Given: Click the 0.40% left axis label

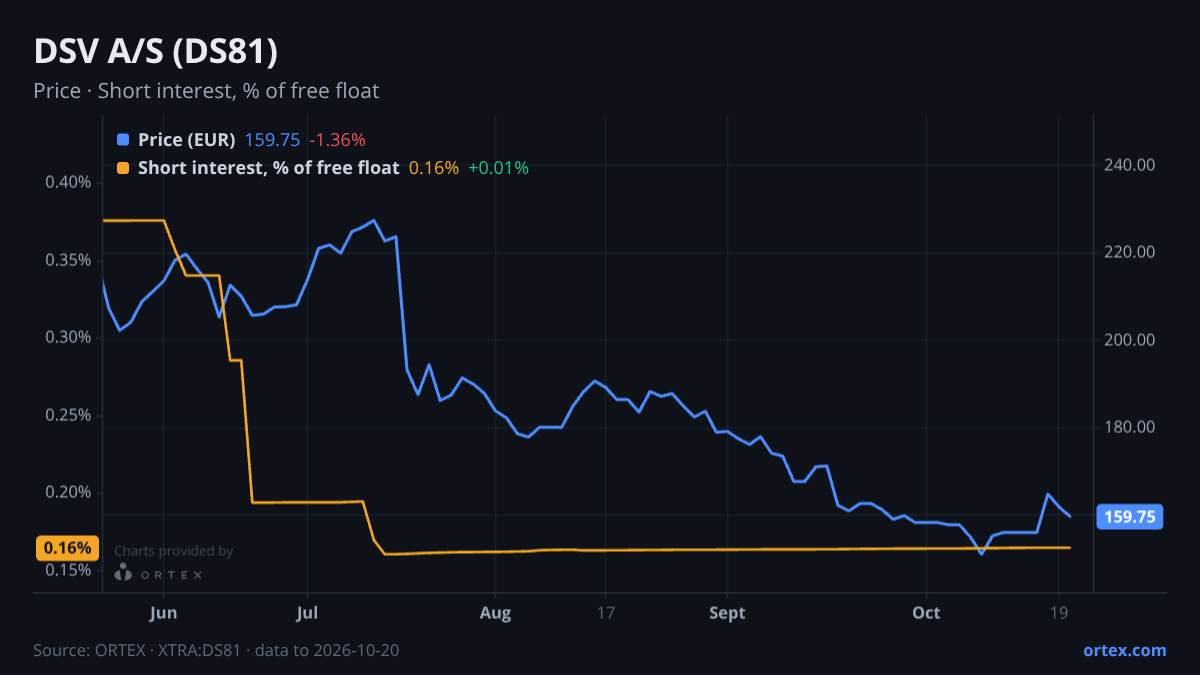Looking at the screenshot, I should pos(68,182).
